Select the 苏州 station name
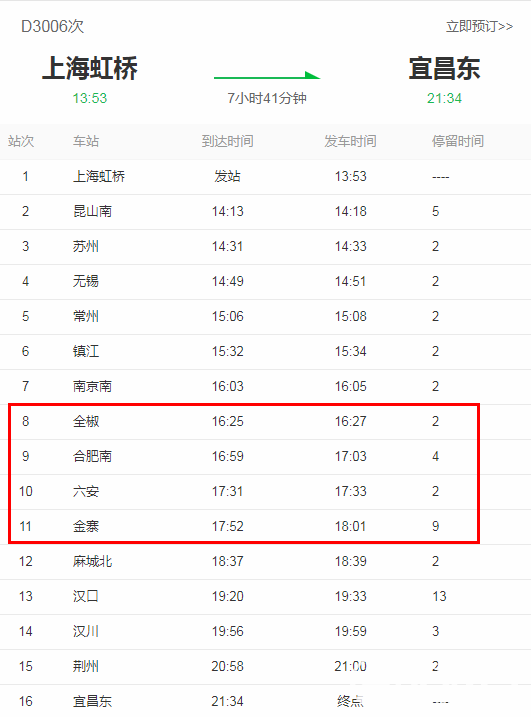Viewport: 531px width, 717px height. [x=86, y=246]
